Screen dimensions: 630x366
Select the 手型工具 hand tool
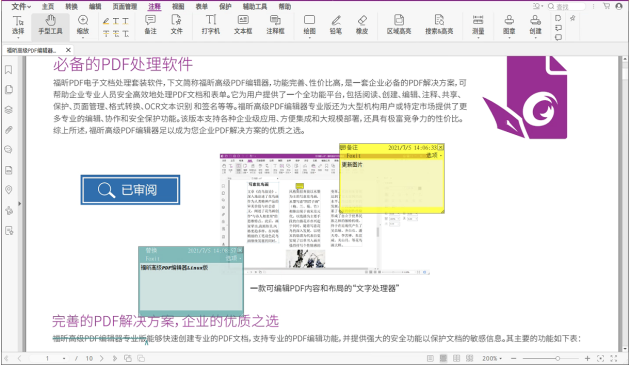pos(50,25)
